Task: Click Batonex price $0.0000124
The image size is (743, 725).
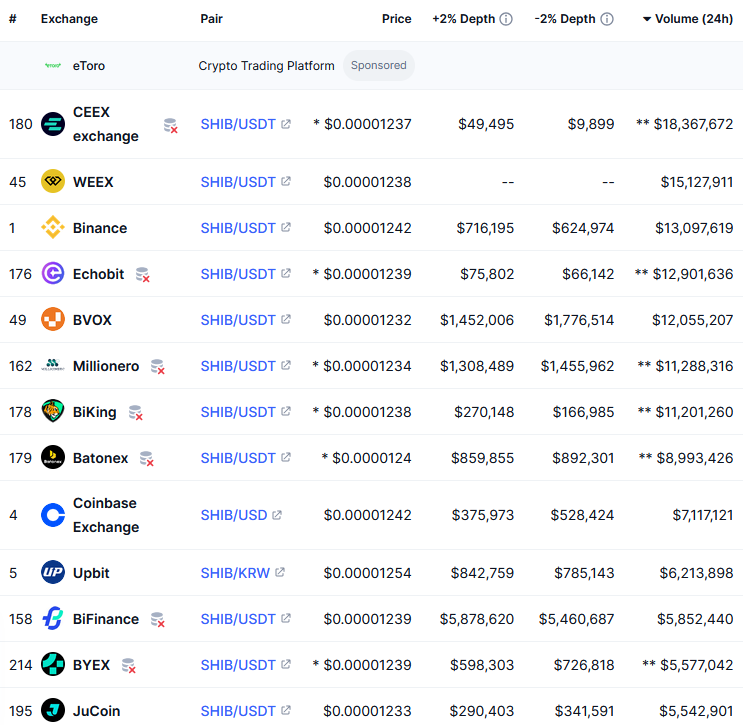Action: click(x=372, y=458)
